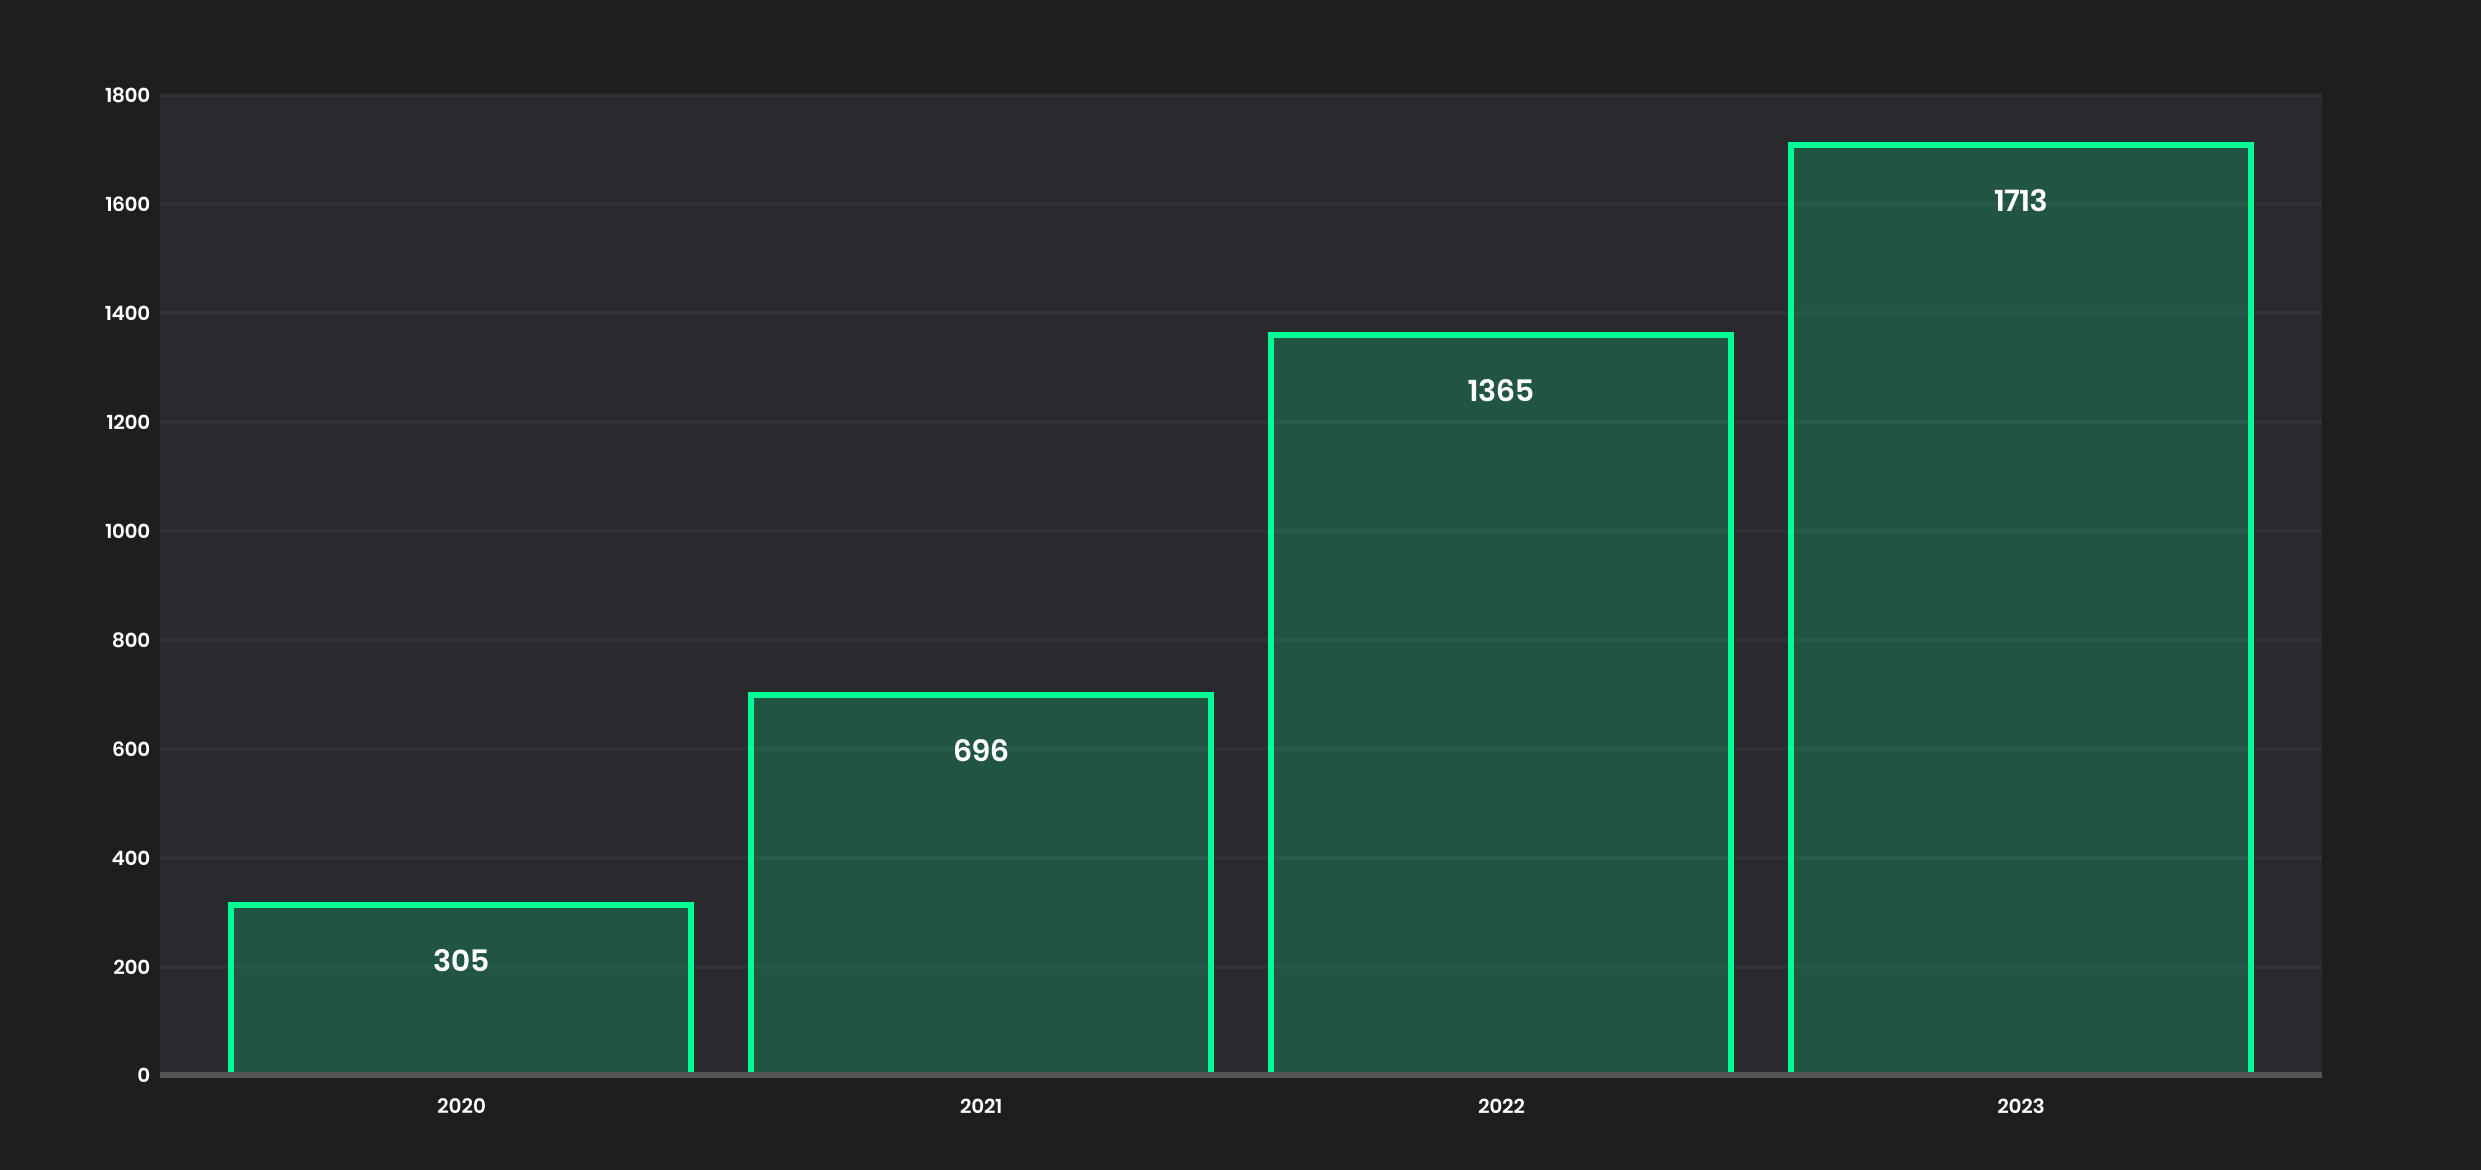The image size is (2481, 1170).
Task: Click the 1800 y-axis value
Action: coord(128,95)
